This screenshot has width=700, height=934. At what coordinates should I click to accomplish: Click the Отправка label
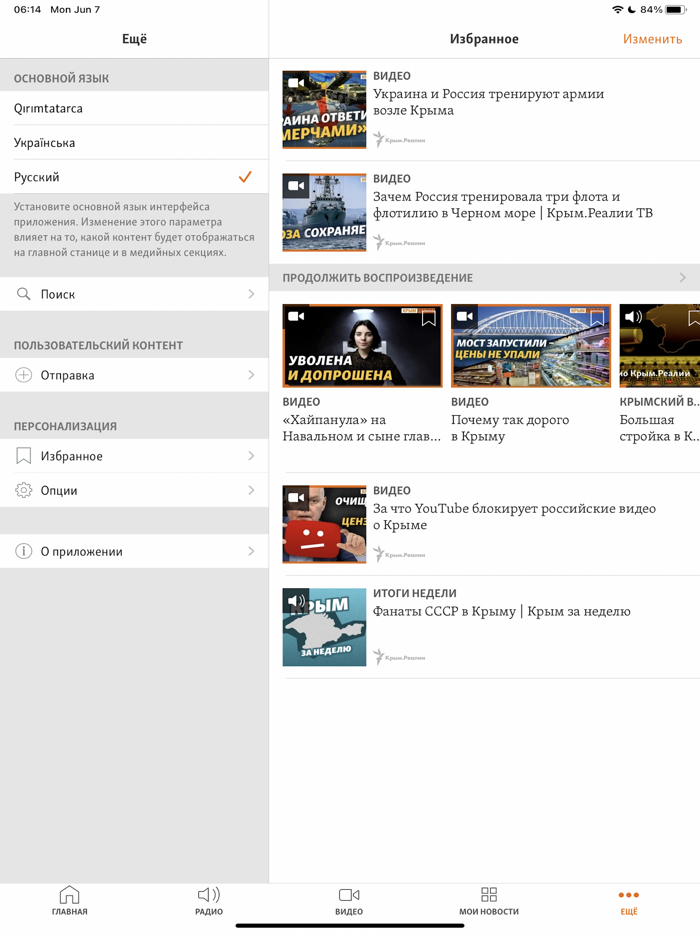67,375
